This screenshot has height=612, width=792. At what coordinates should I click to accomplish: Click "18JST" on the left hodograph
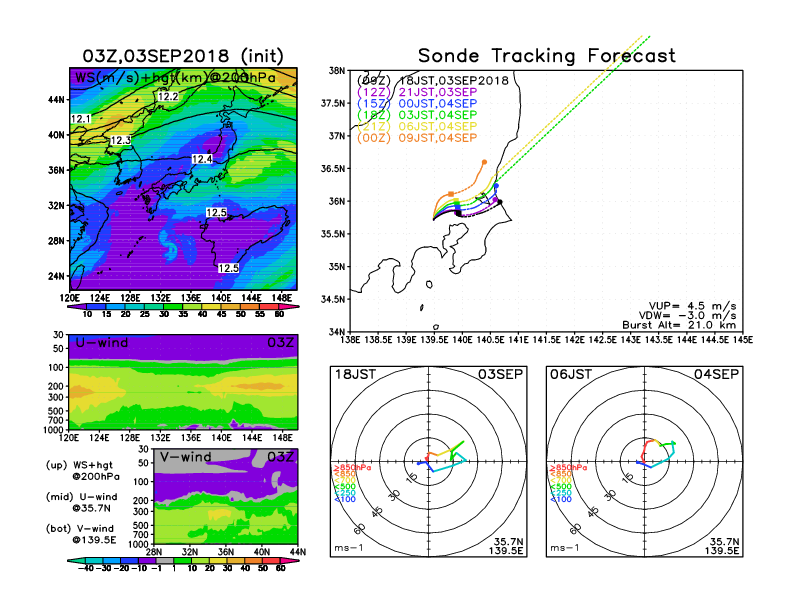click(355, 374)
